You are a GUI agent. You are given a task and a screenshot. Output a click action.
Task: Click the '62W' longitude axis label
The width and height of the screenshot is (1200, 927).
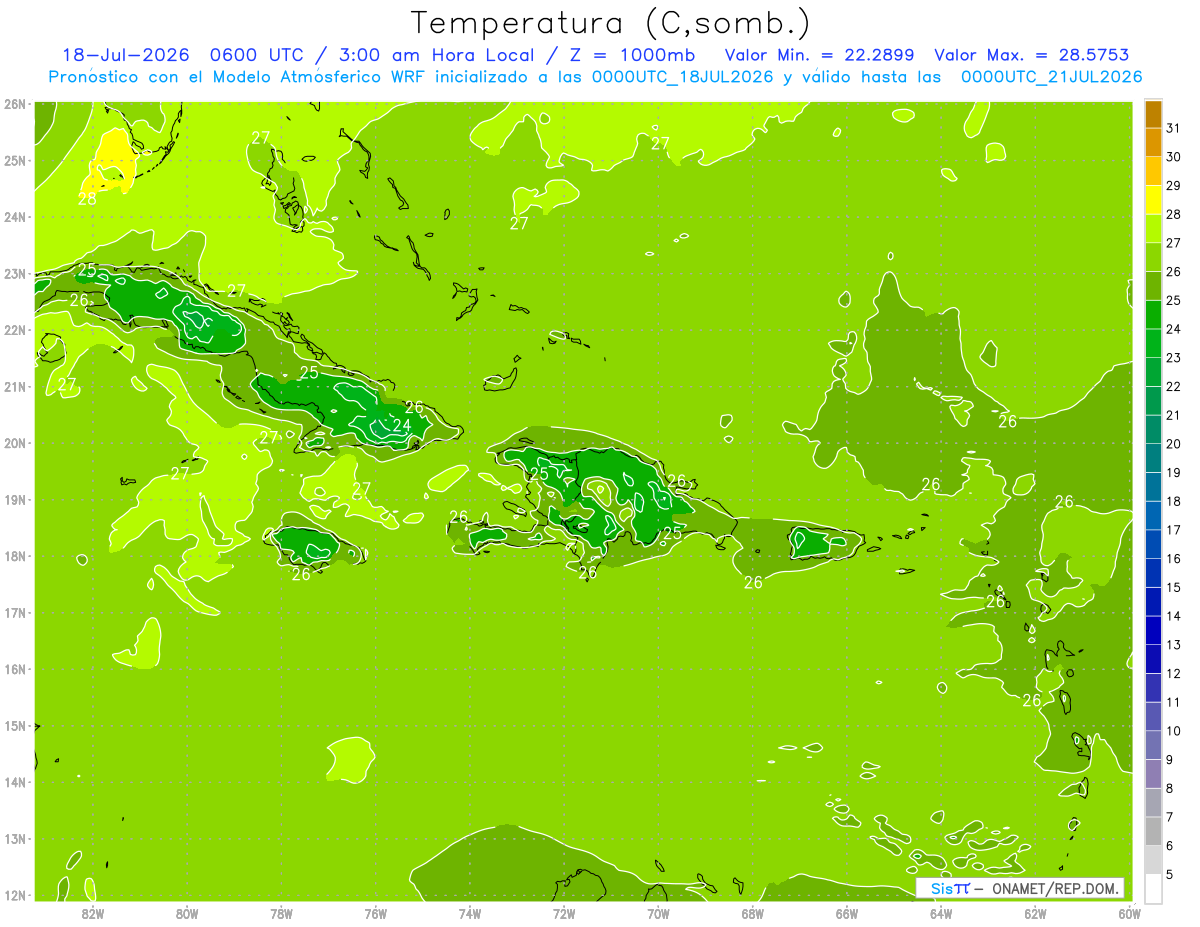[x=1035, y=913]
